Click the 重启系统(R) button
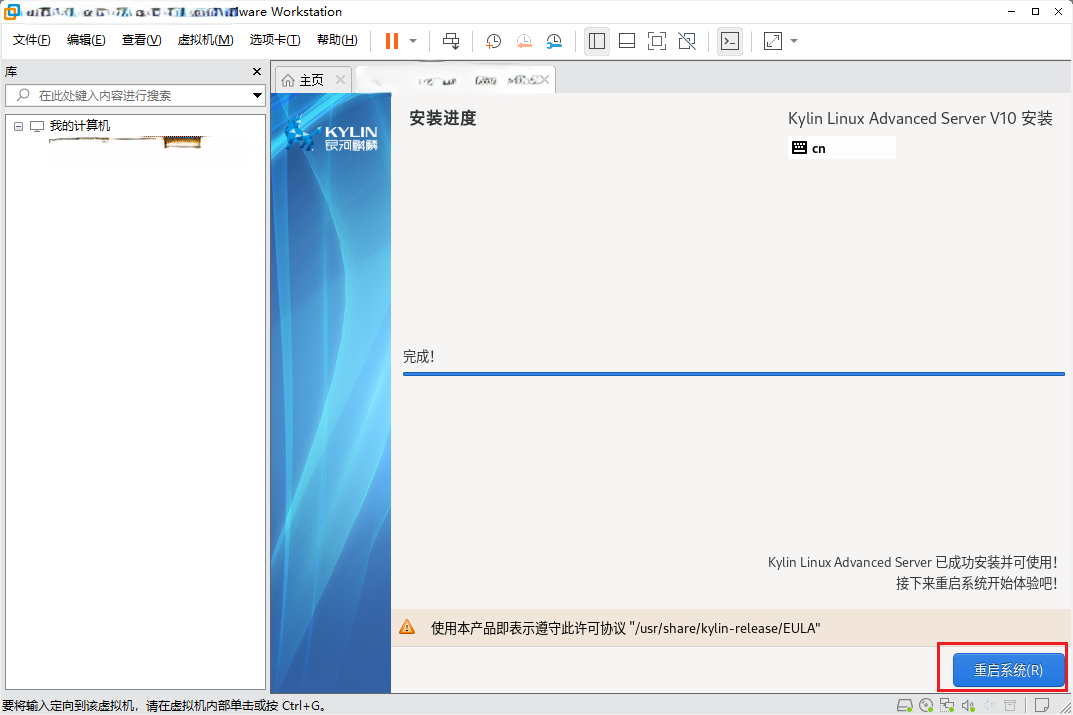This screenshot has width=1073, height=715. (1008, 670)
